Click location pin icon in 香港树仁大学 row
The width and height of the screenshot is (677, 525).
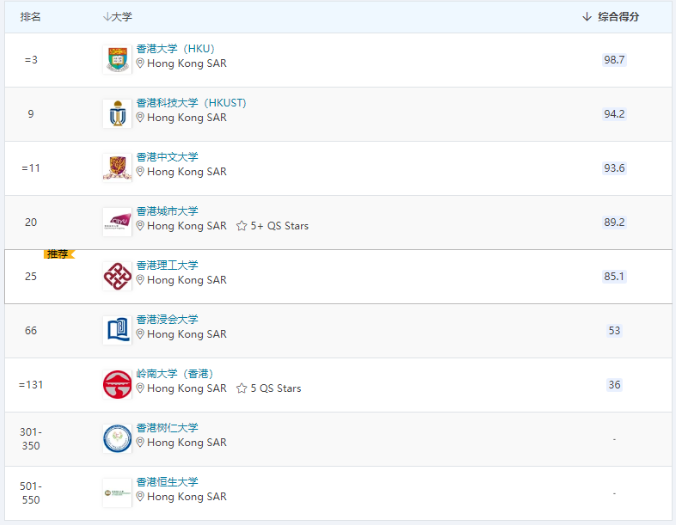point(140,442)
